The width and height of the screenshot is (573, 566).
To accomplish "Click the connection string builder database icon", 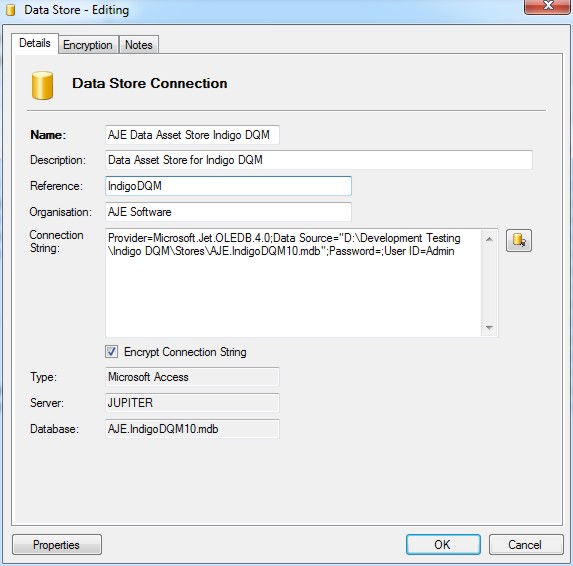I will (x=519, y=240).
